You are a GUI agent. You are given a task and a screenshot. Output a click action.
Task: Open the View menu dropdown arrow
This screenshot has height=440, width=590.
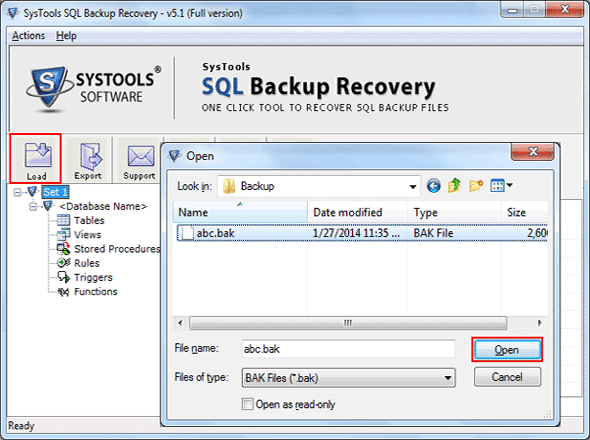point(509,185)
